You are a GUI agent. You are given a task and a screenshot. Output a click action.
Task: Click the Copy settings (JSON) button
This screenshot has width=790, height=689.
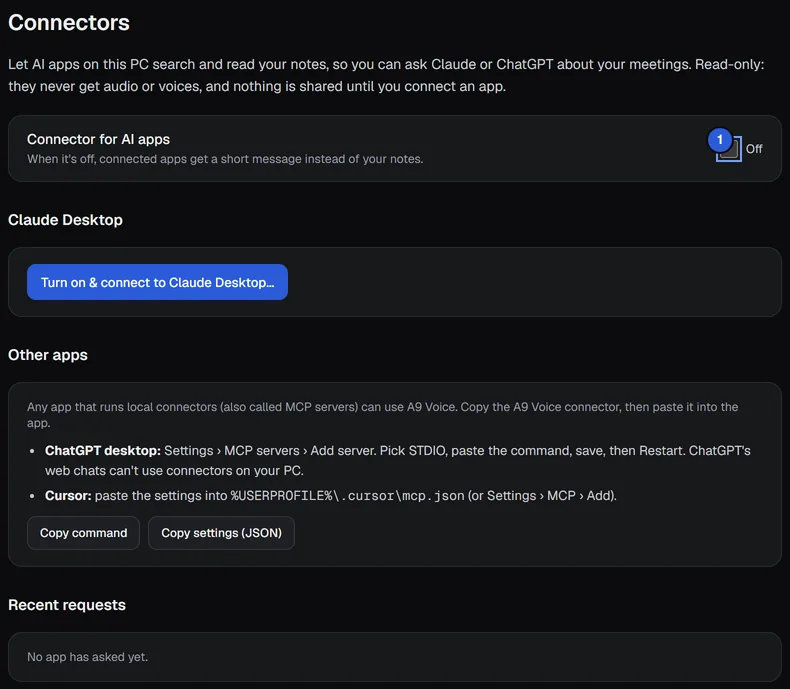(221, 533)
